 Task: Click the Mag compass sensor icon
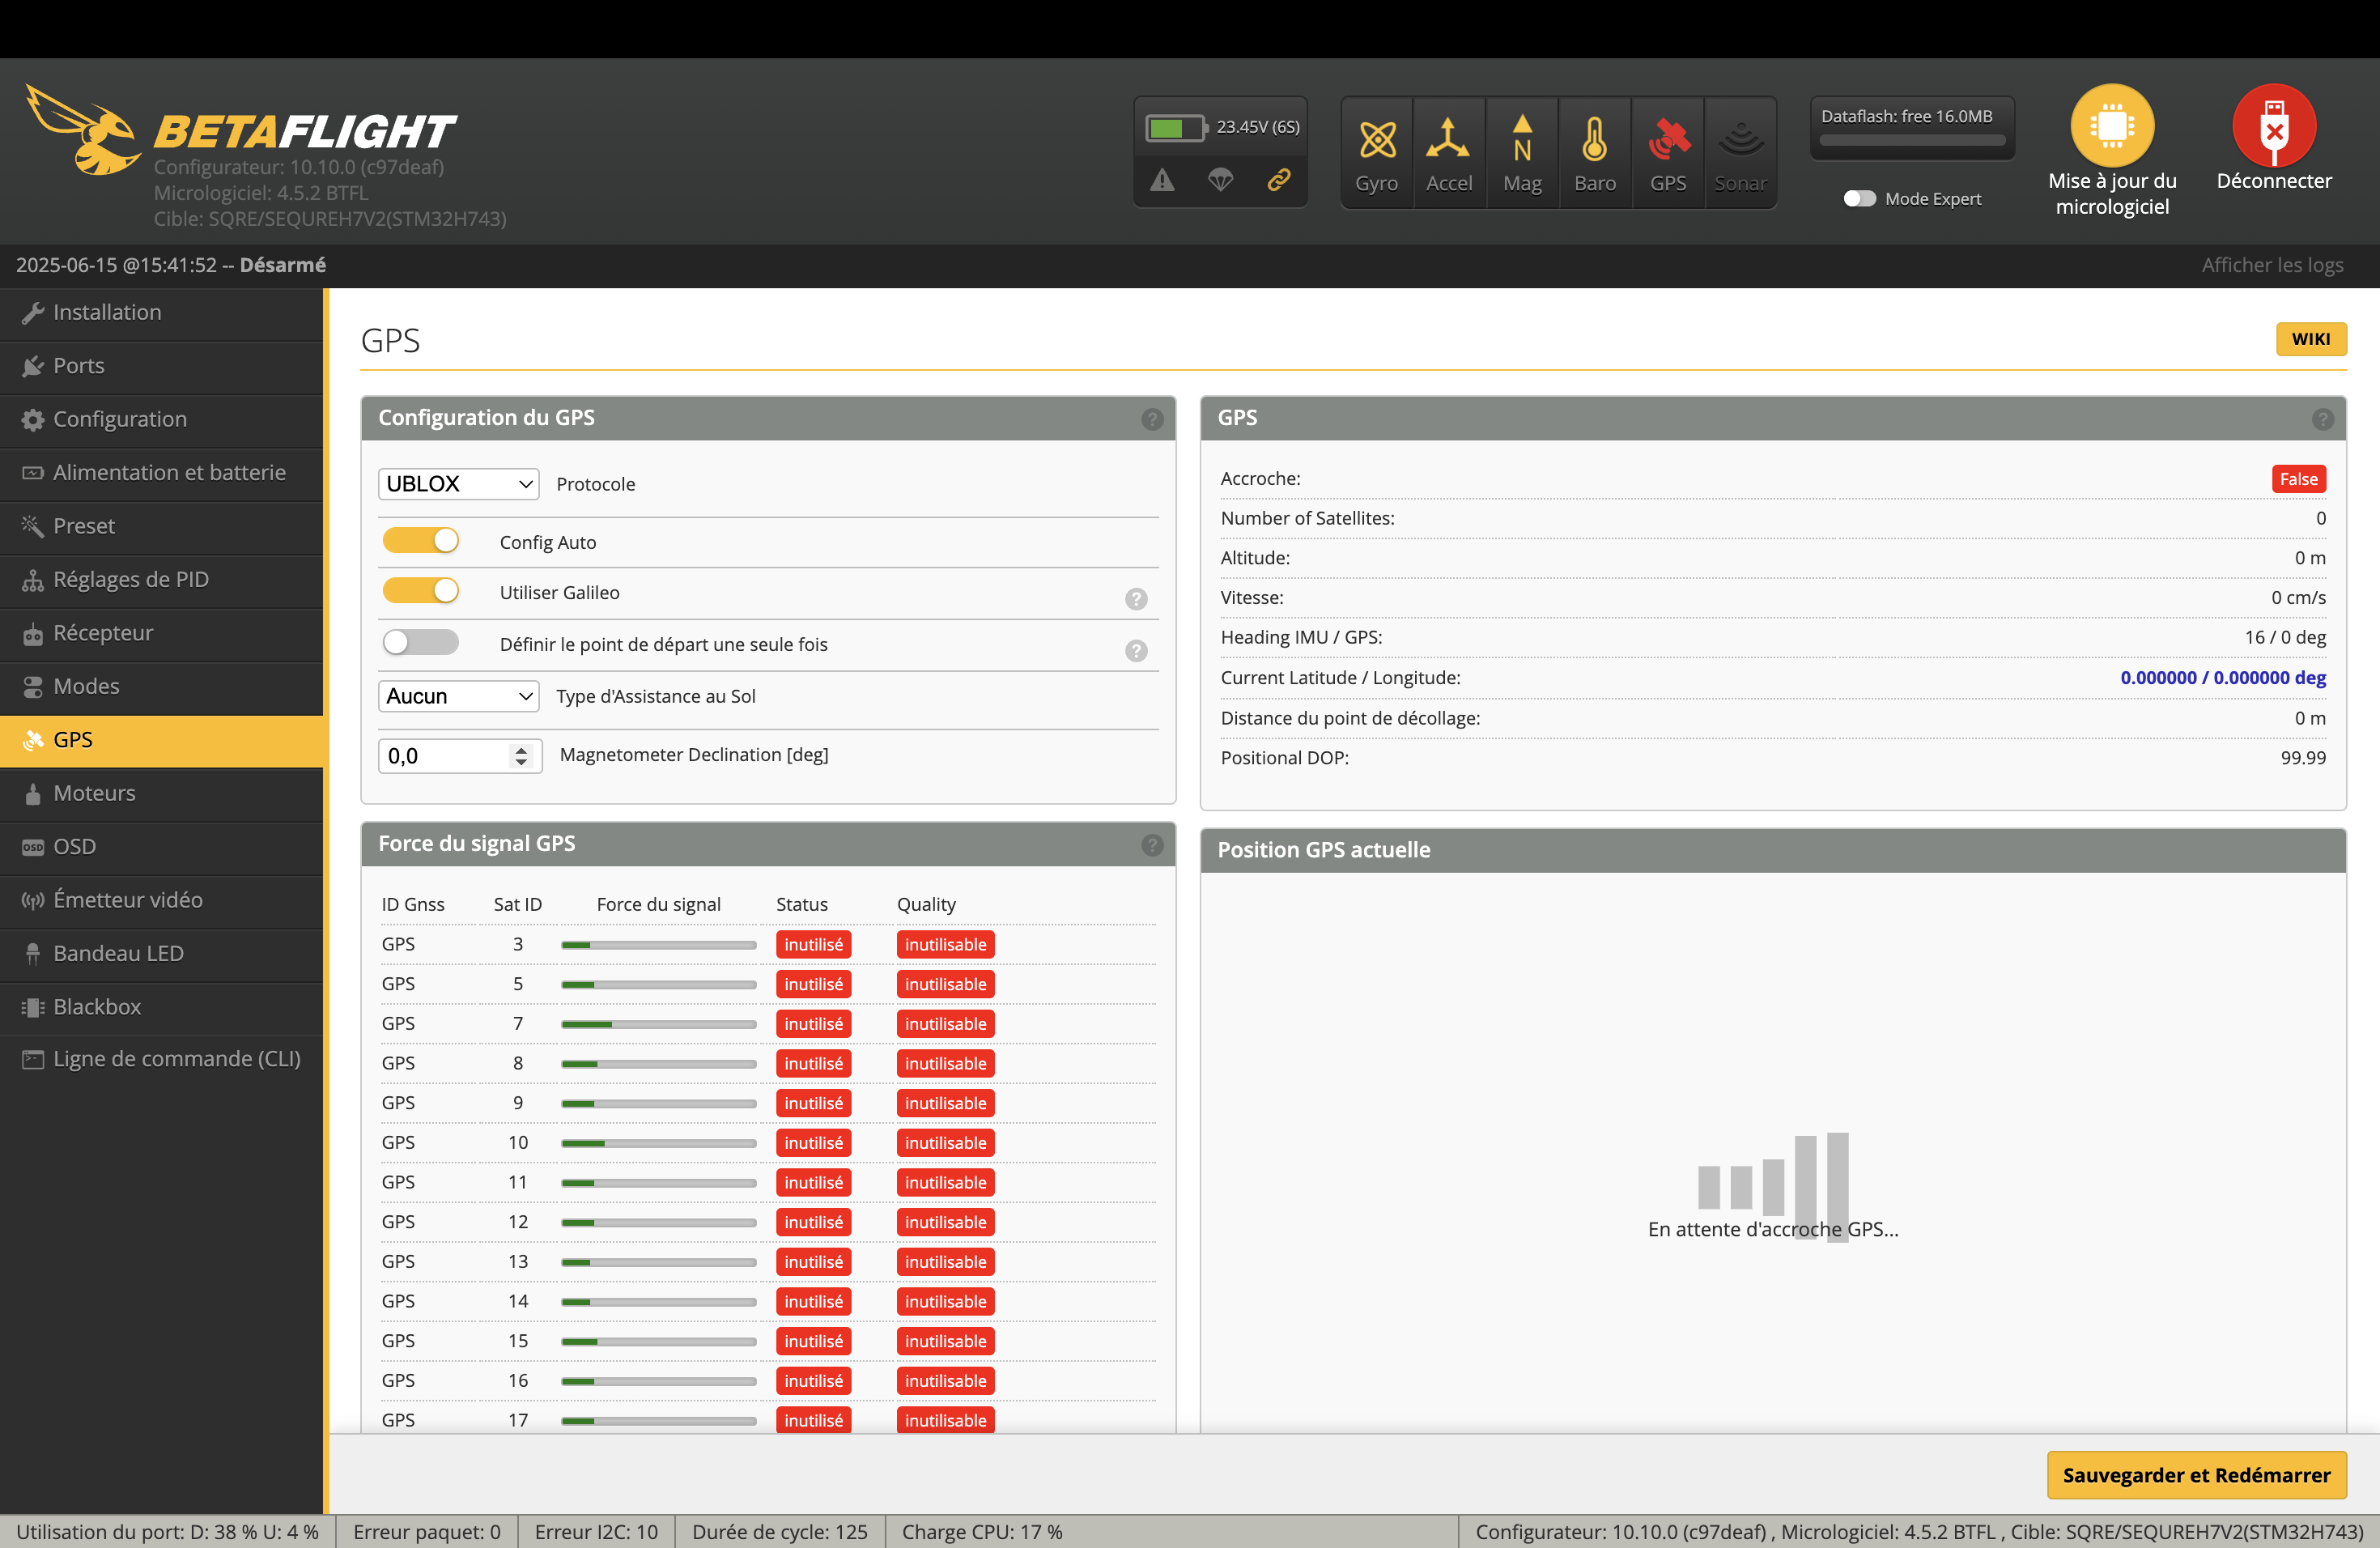[1521, 141]
